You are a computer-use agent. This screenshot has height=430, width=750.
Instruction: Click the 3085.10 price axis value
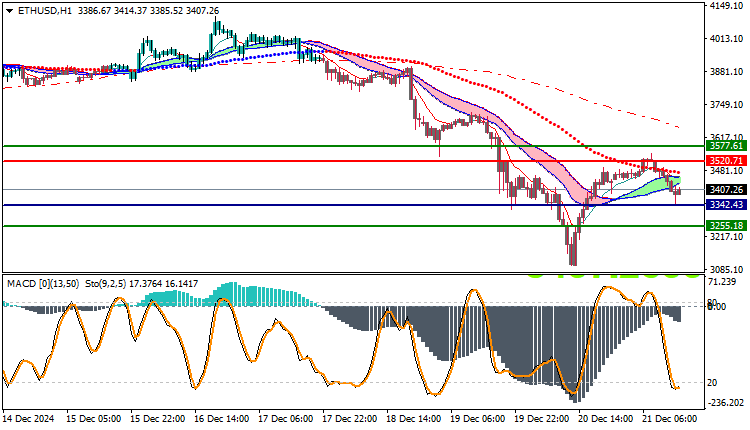(726, 270)
